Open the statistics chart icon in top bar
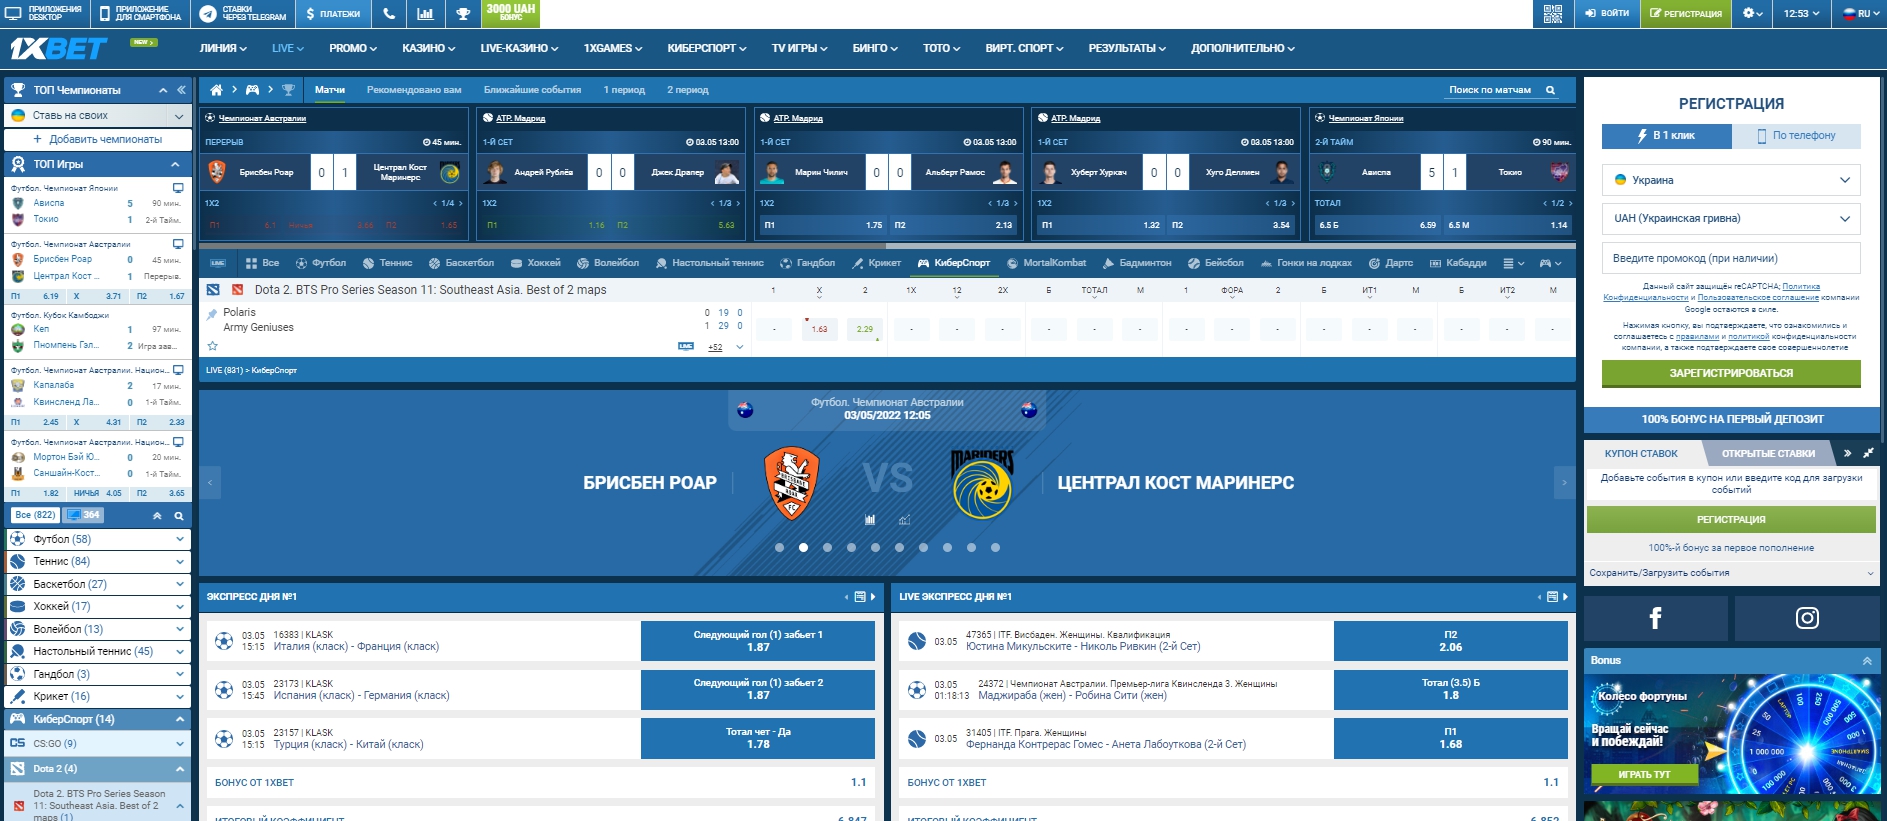This screenshot has height=821, width=1887. tap(425, 14)
